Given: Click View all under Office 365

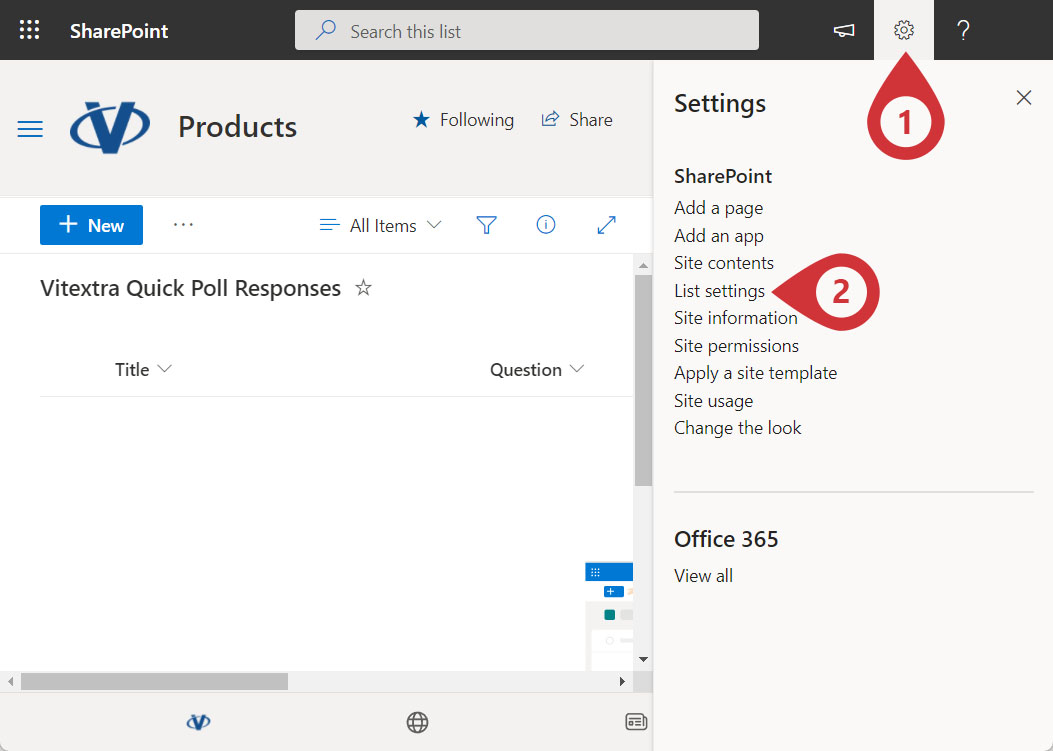Looking at the screenshot, I should (703, 576).
